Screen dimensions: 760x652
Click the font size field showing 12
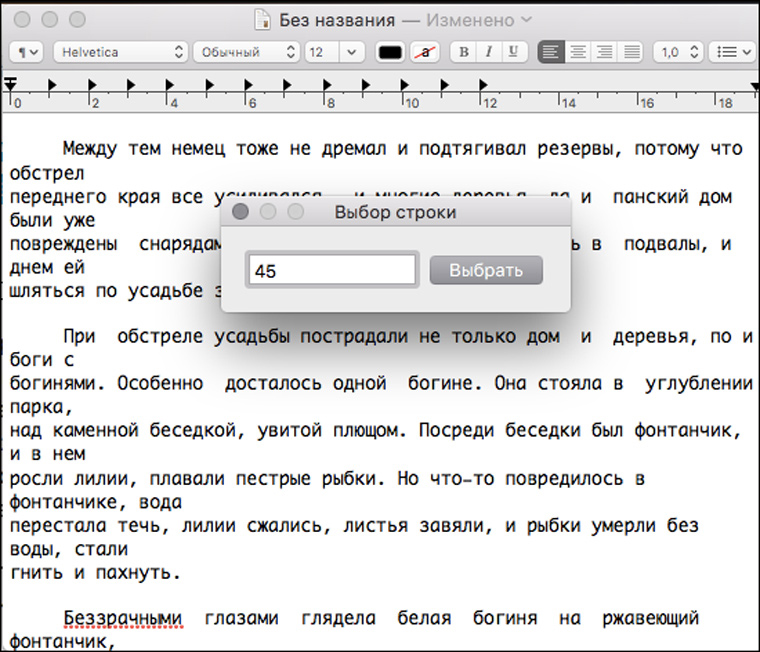(x=322, y=52)
